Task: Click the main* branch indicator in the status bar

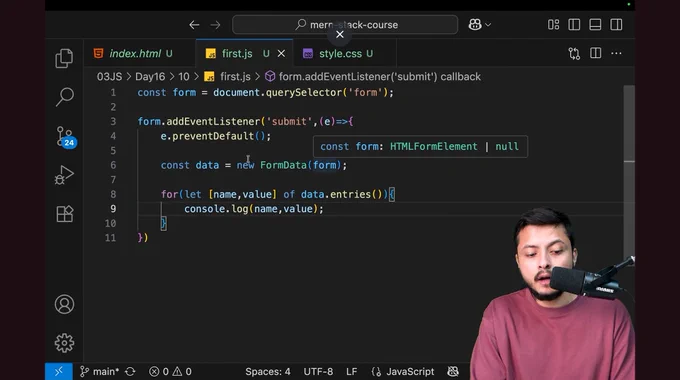Action: click(x=100, y=372)
